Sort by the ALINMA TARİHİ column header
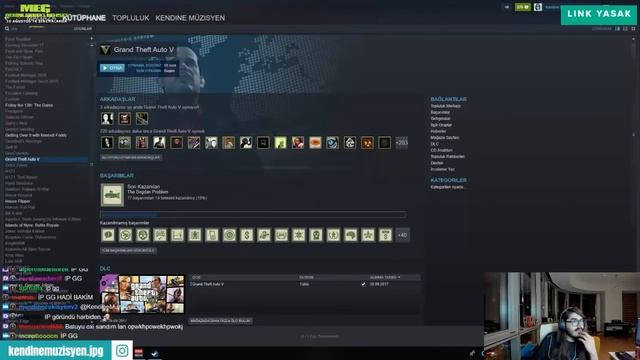This screenshot has width=640, height=360. click(x=385, y=277)
